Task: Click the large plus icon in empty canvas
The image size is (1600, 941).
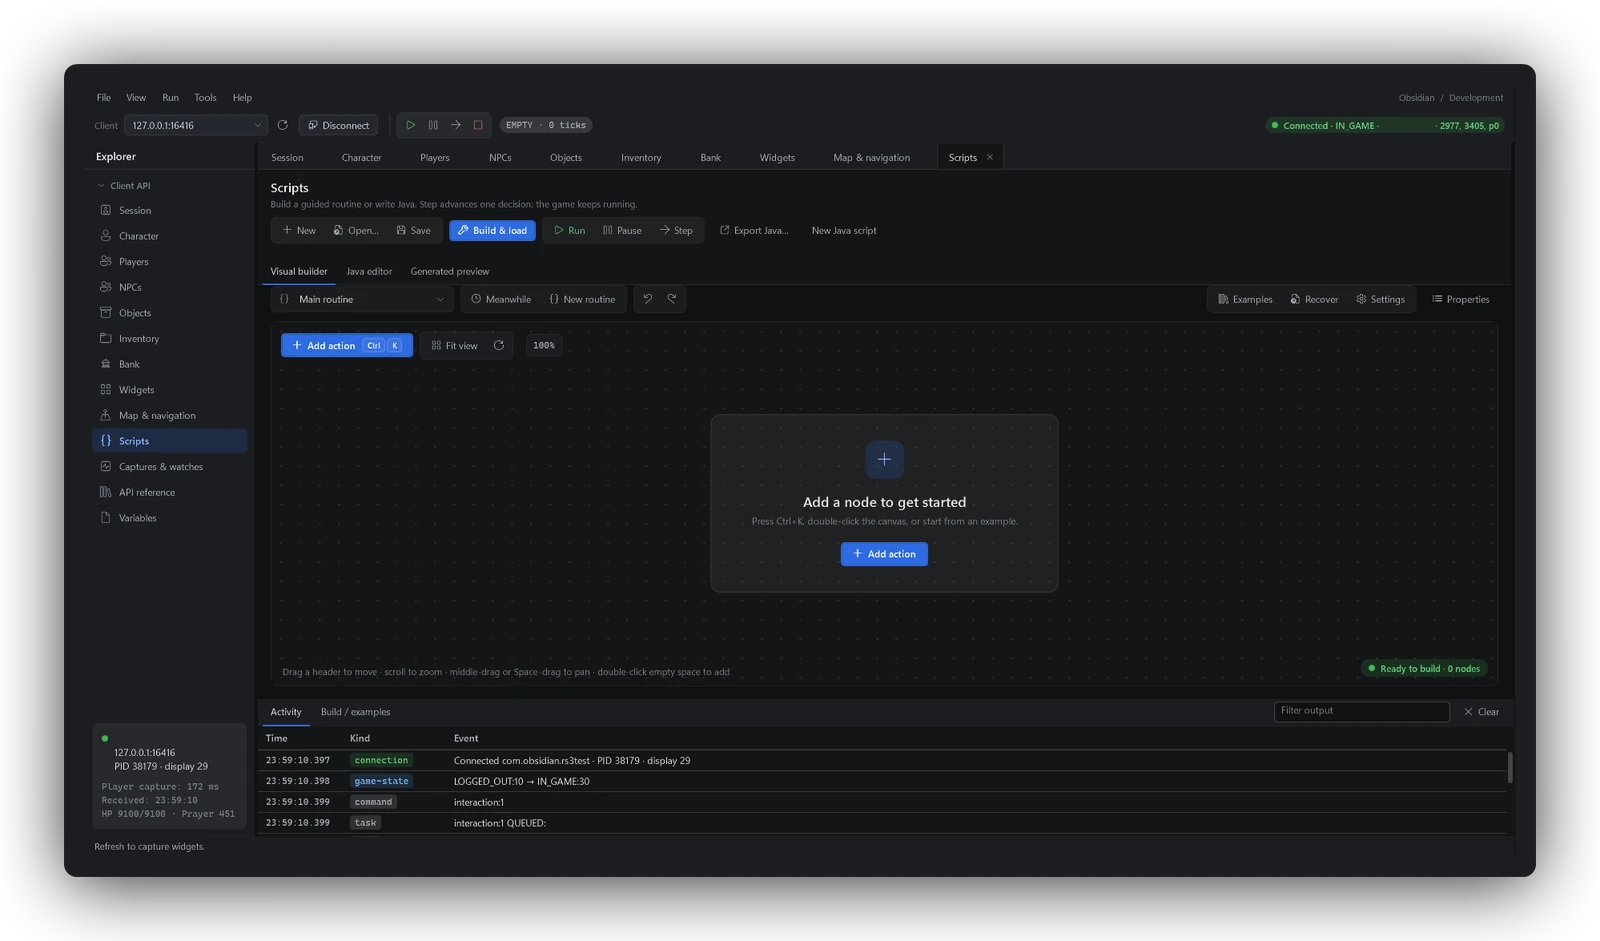Action: 884,459
